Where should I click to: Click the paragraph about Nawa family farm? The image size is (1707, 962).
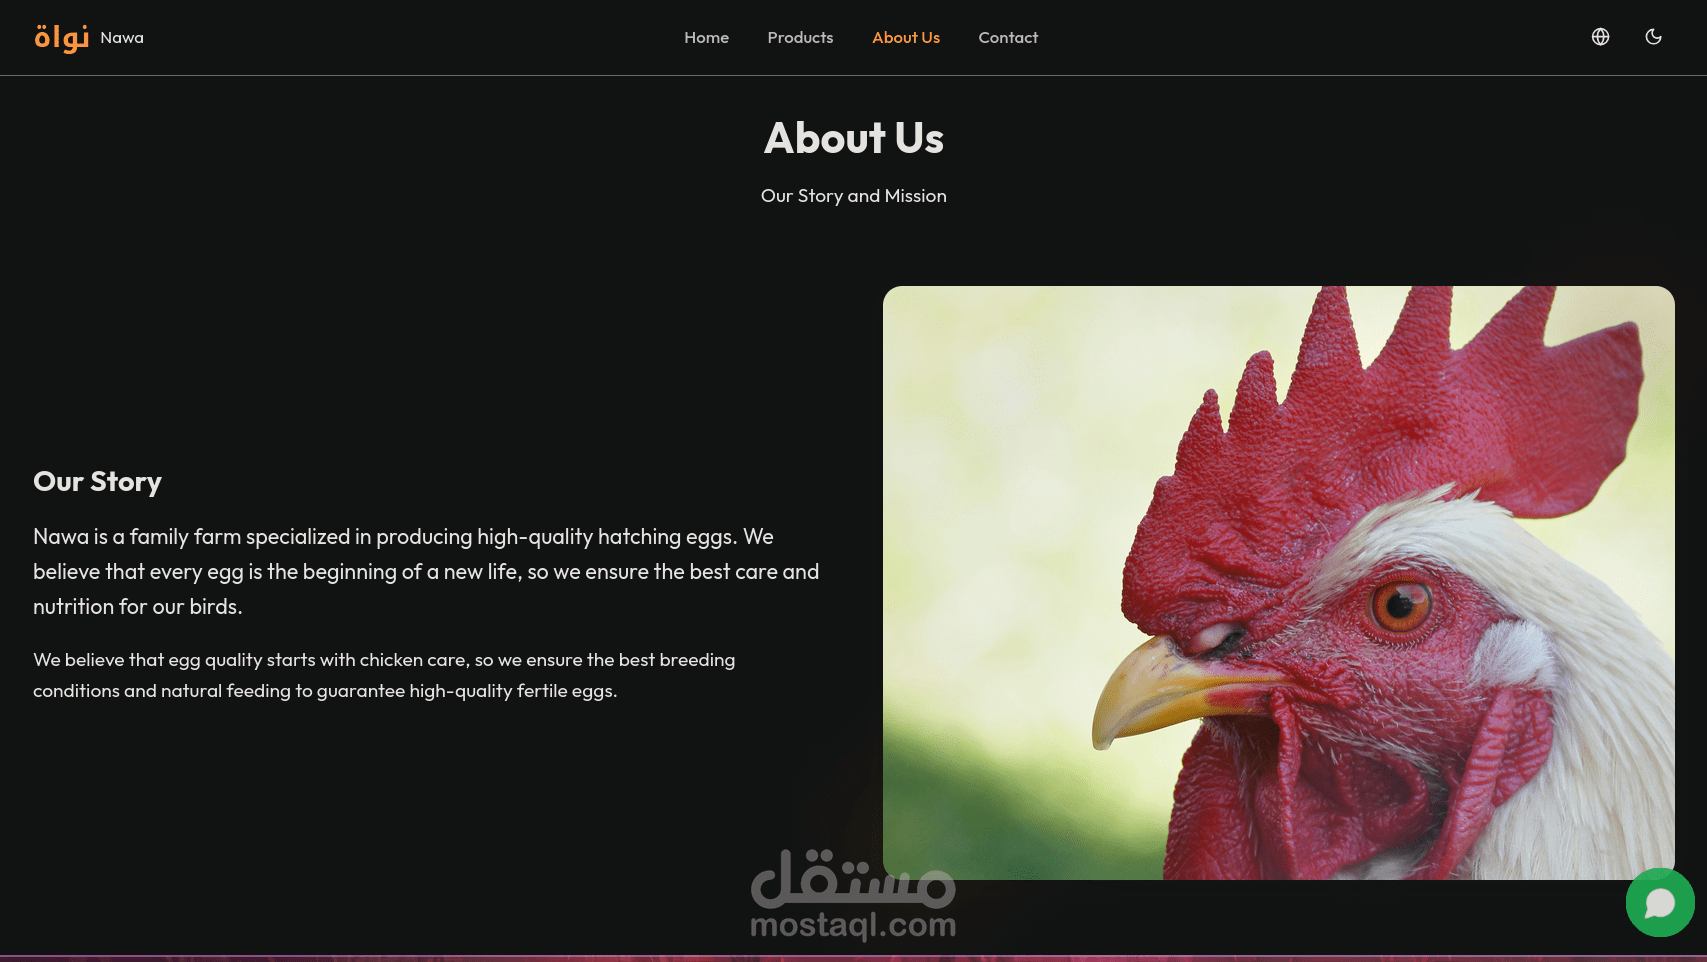[x=426, y=572]
